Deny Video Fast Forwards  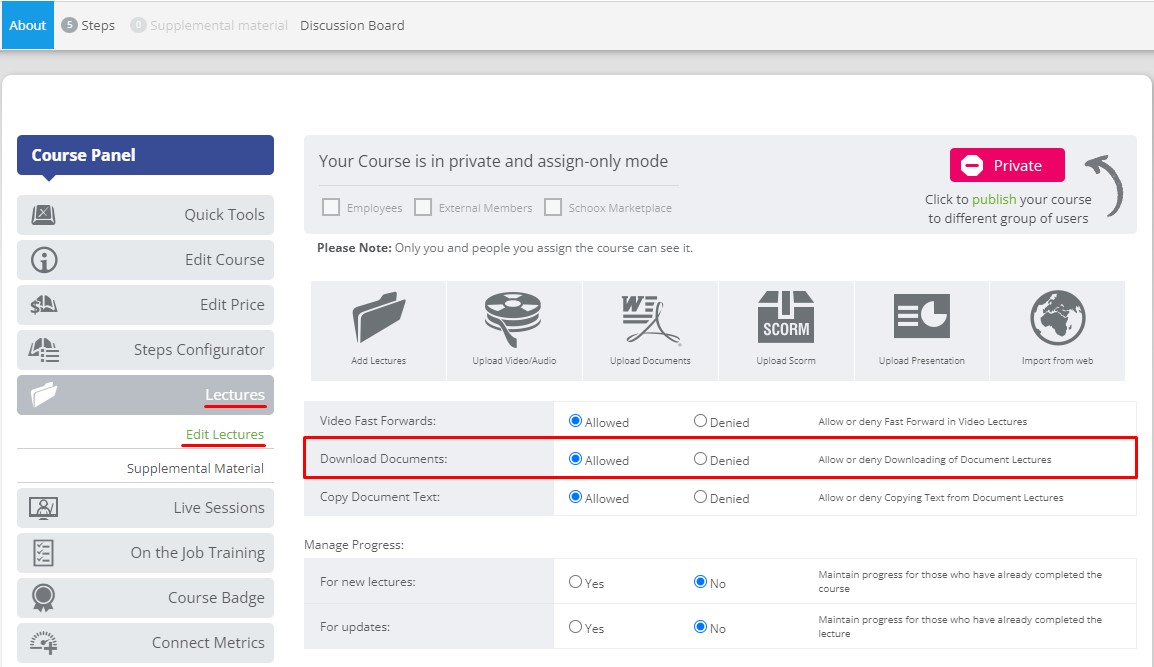coord(700,421)
